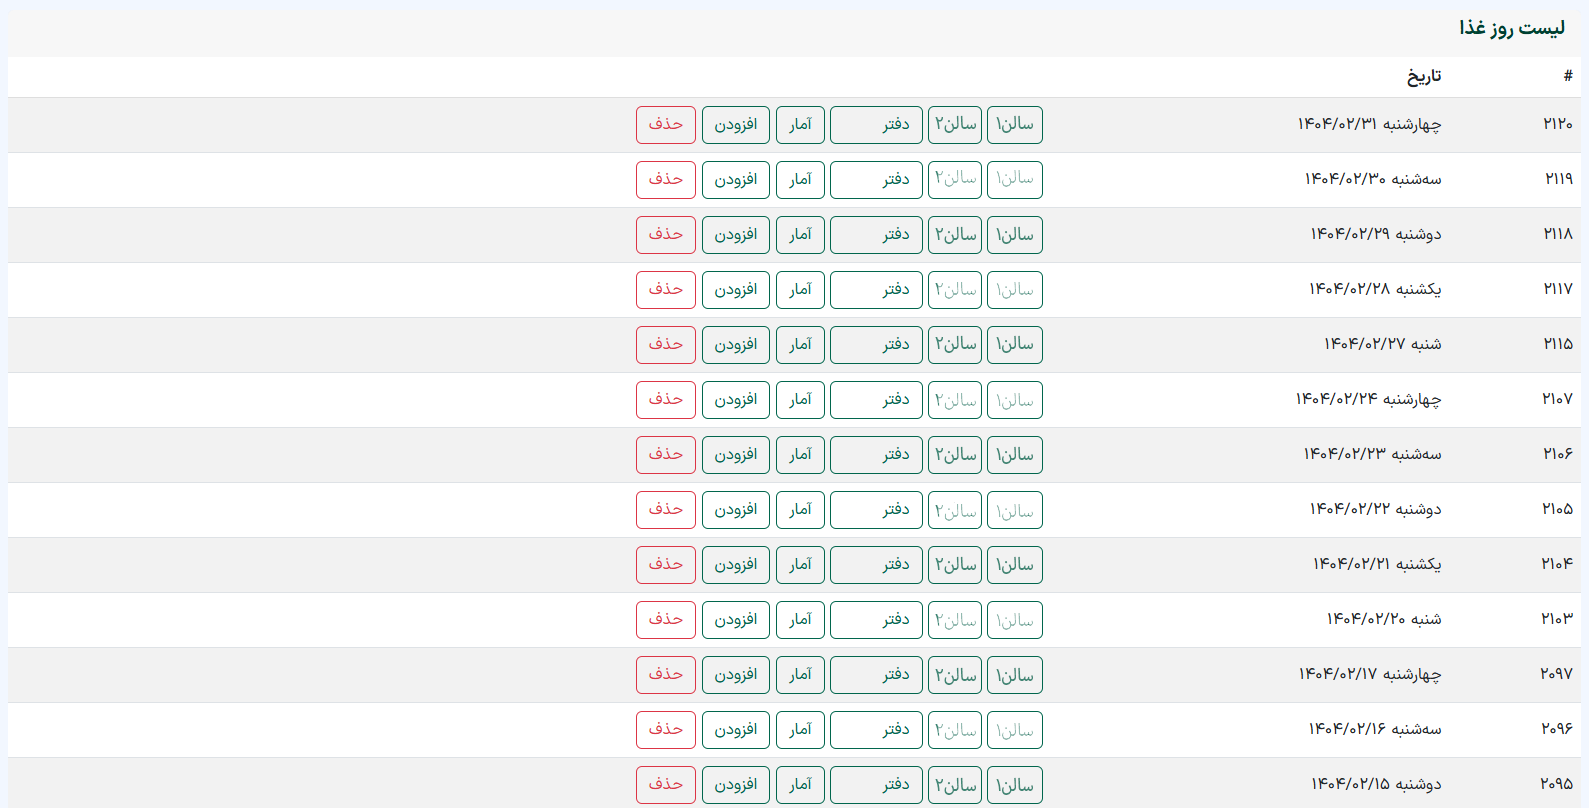This screenshot has width=1589, height=808.
Task: Open آمار for row ۲۱۱۵
Action: pos(800,345)
